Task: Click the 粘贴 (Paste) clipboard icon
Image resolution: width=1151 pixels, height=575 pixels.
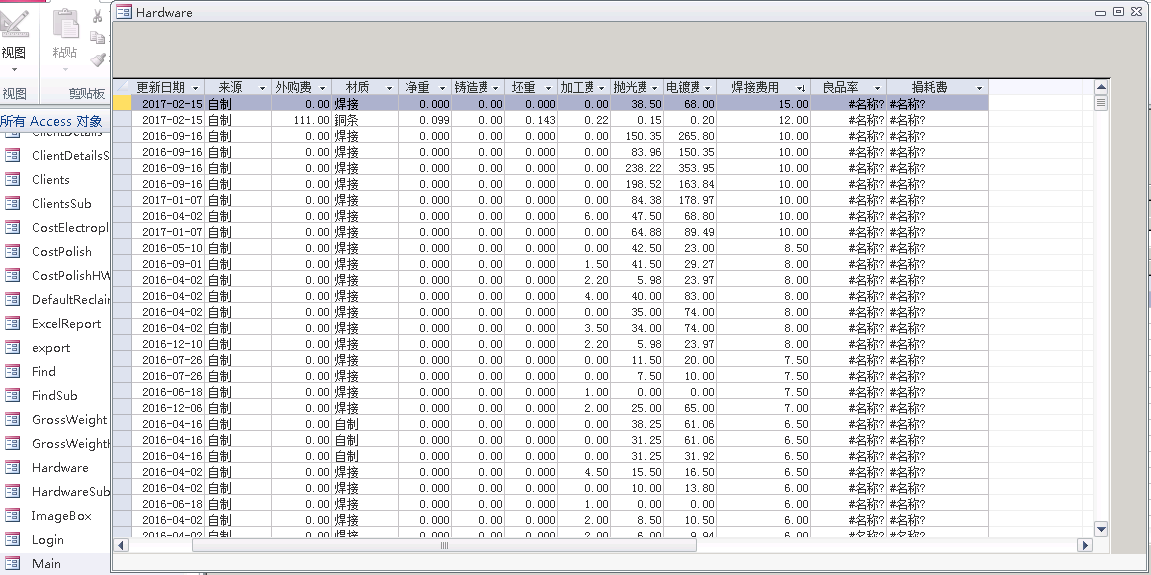Action: click(65, 26)
